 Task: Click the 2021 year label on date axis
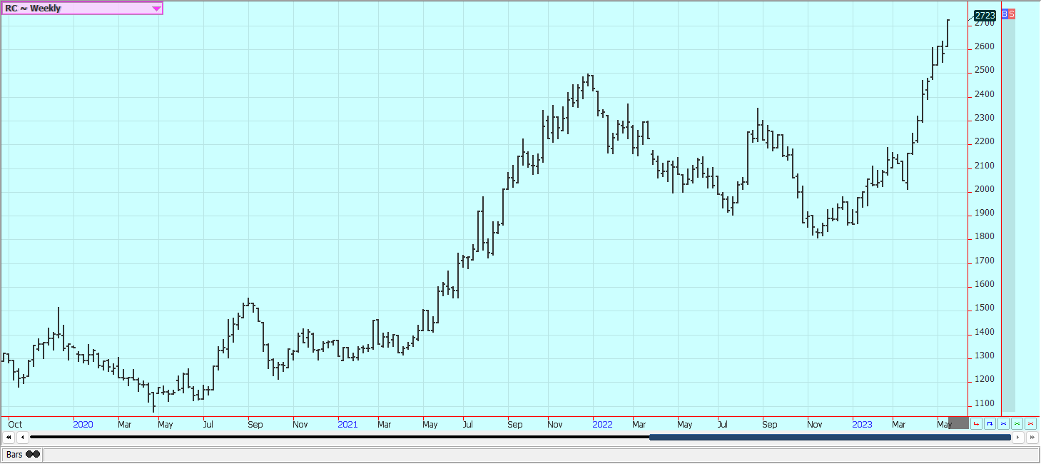tap(348, 424)
